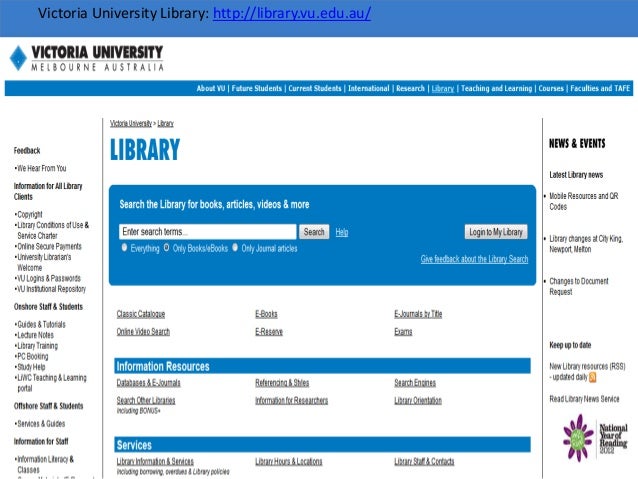Image resolution: width=638 pixels, height=479 pixels.
Task: Open We Hear From You sidebar link
Action: pos(42,168)
